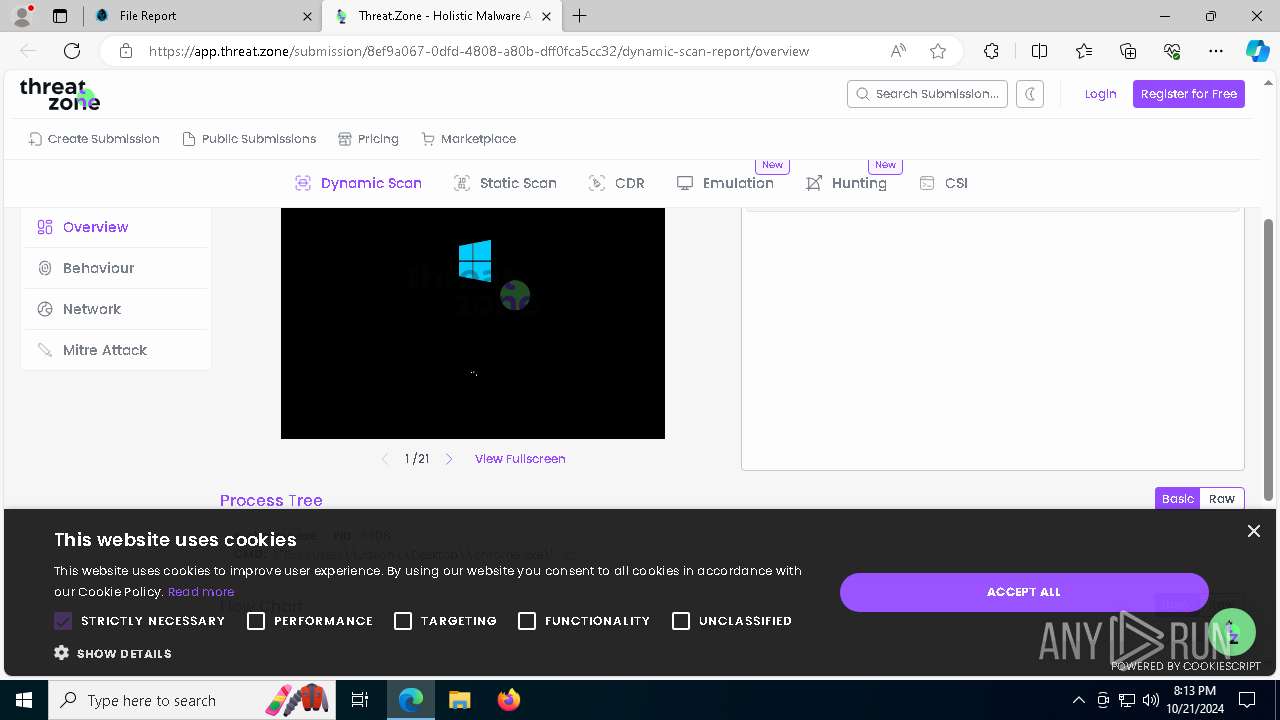Open the notification center icon
This screenshot has height=720, width=1280.
(x=1247, y=700)
